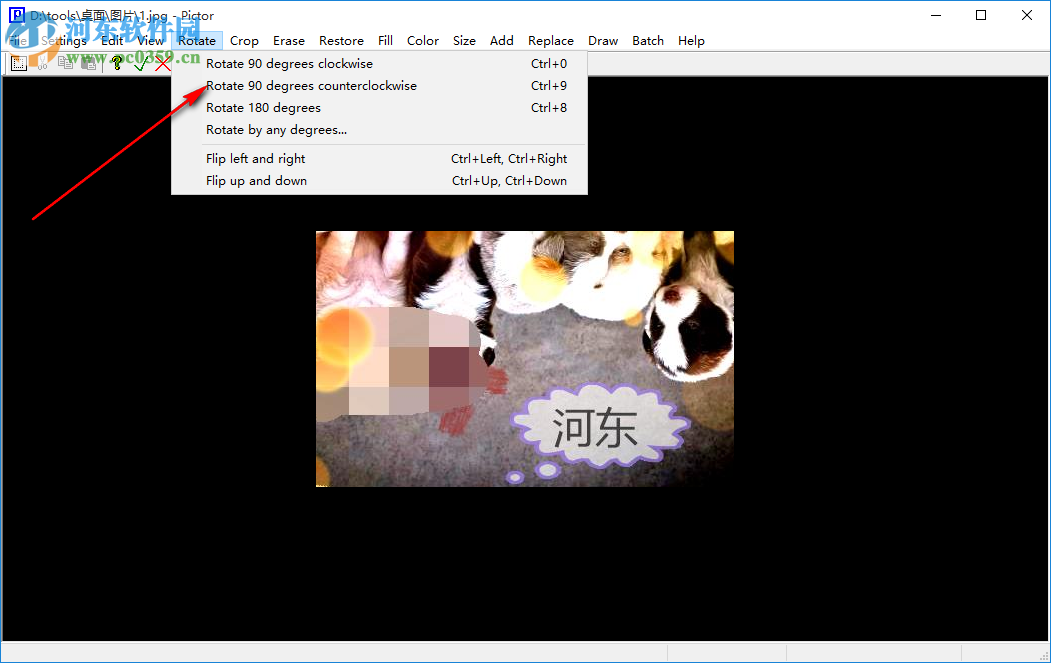Open Help via the question mark icon

117,62
